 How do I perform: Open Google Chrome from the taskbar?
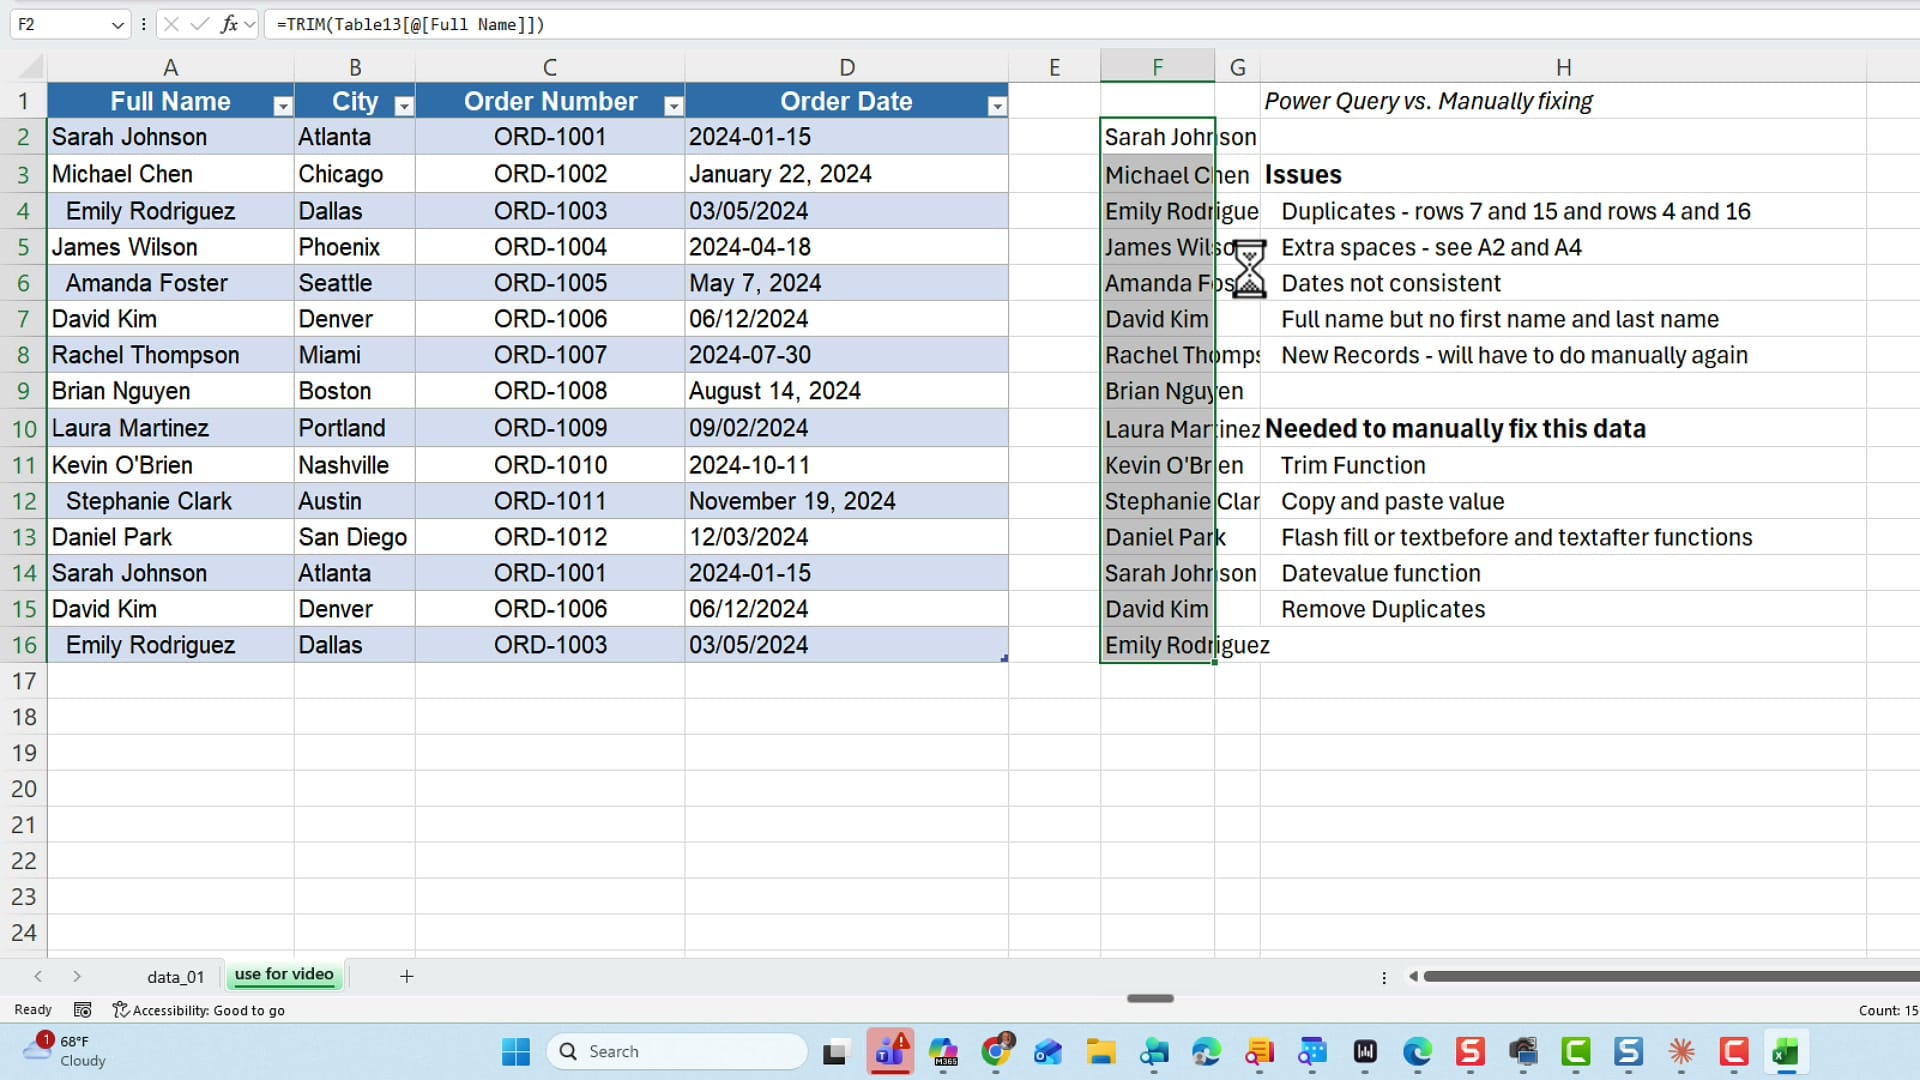pos(996,1052)
